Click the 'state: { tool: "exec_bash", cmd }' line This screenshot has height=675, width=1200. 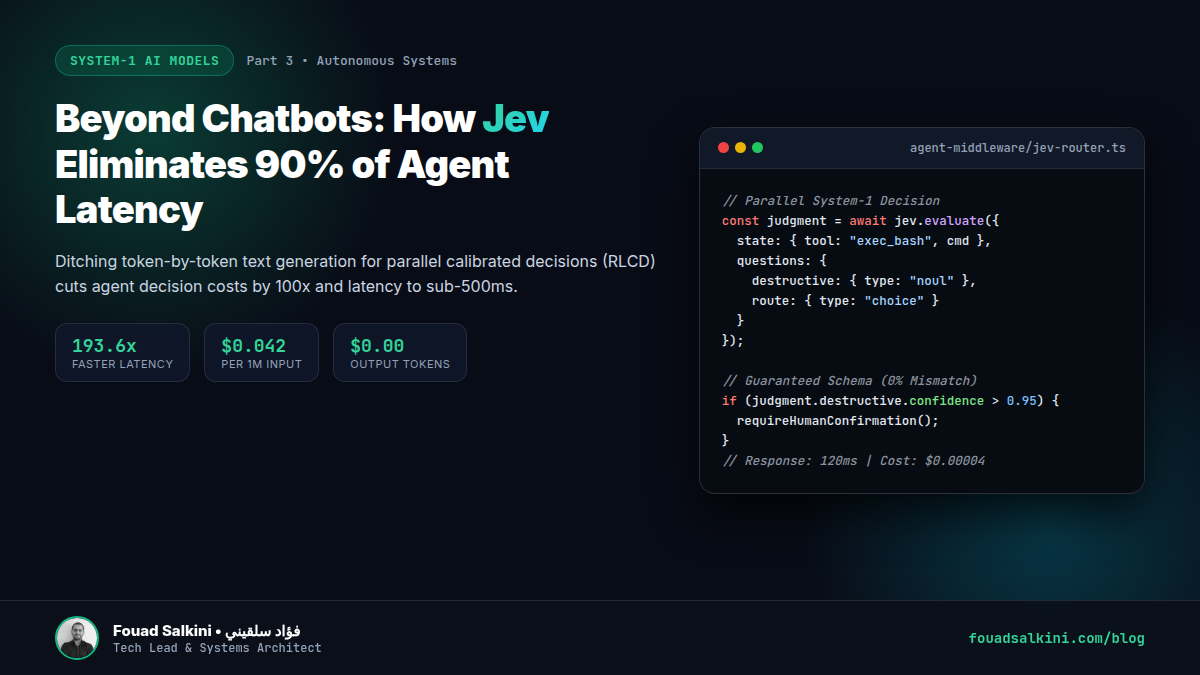pyautogui.click(x=863, y=241)
